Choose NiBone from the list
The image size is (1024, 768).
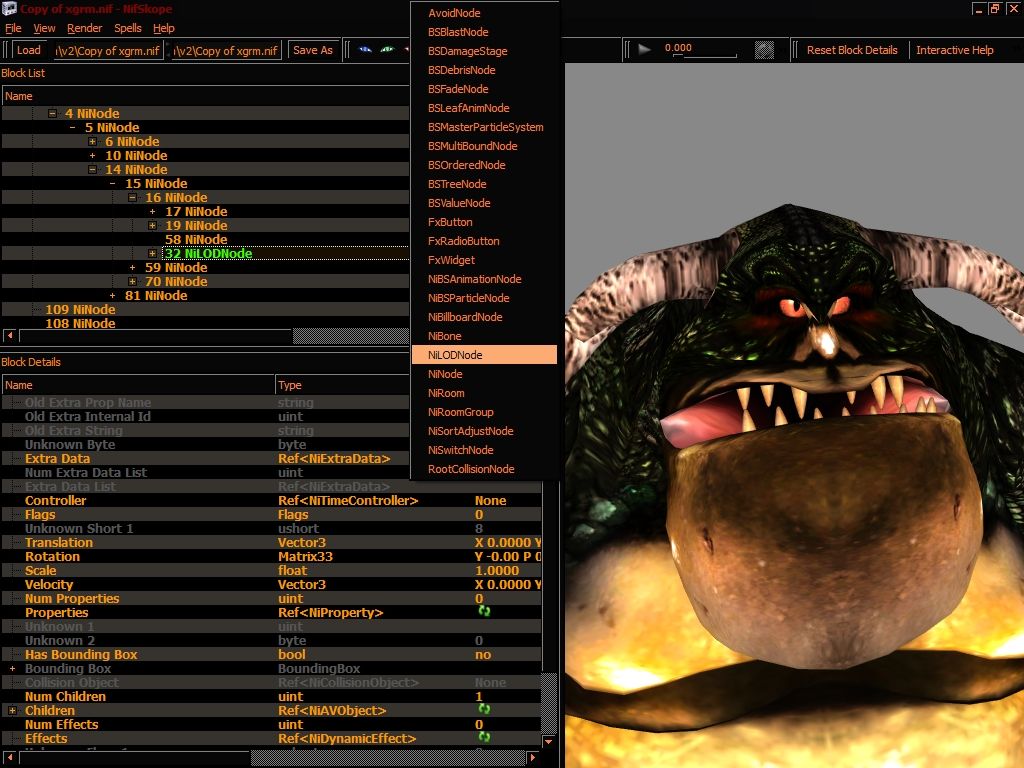coord(484,336)
